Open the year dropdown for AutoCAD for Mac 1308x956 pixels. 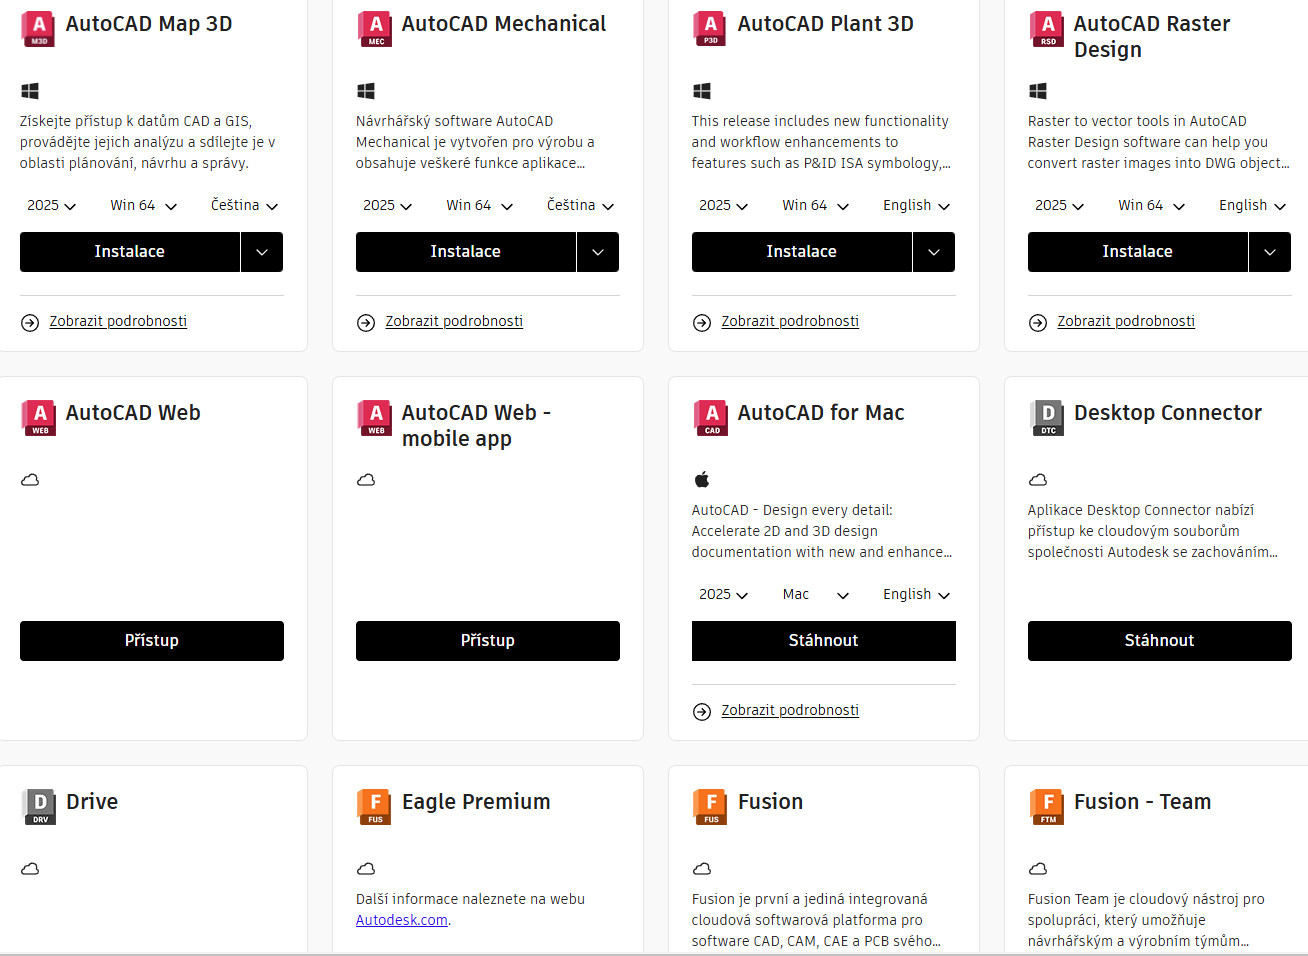click(x=723, y=594)
